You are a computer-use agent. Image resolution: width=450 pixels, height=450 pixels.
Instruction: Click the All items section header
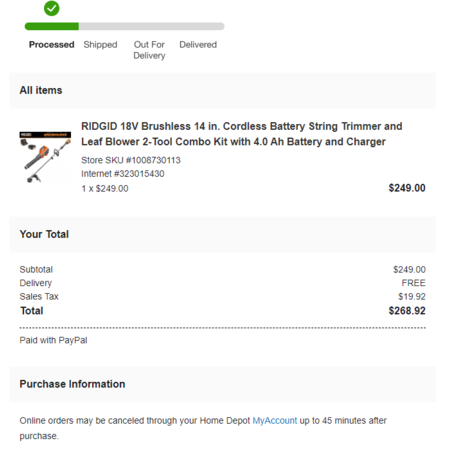(x=41, y=90)
